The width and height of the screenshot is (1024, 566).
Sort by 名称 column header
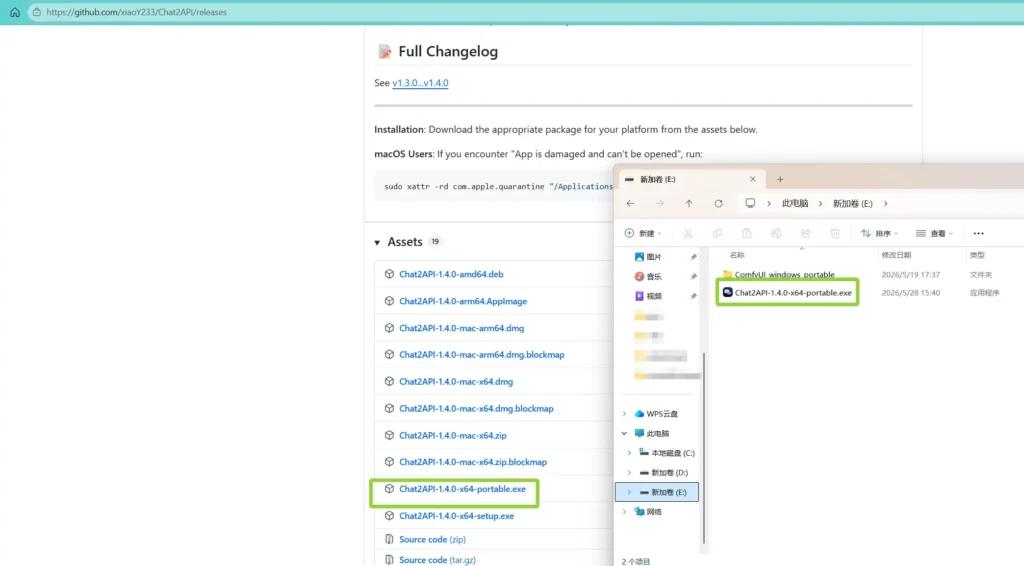click(x=737, y=255)
